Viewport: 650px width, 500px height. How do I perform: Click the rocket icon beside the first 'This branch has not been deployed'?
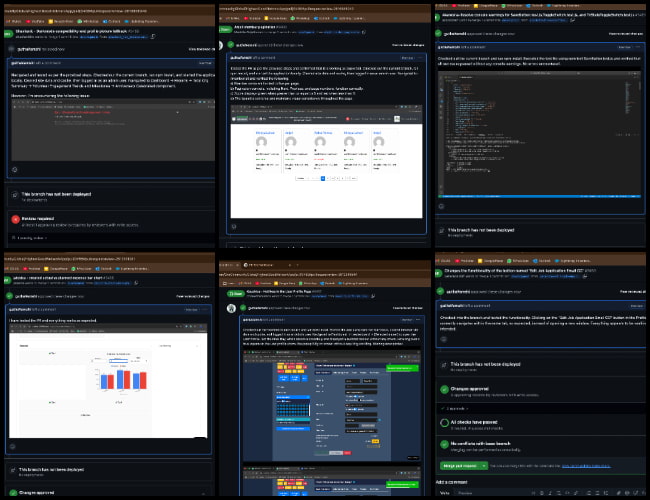coord(15,194)
